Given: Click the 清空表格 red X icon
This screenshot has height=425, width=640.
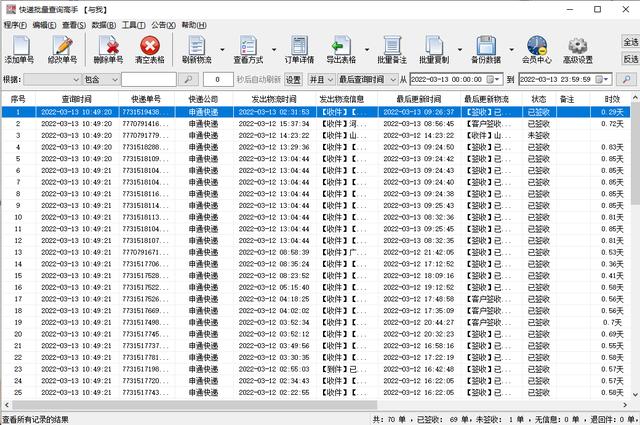Looking at the screenshot, I should click(x=150, y=49).
